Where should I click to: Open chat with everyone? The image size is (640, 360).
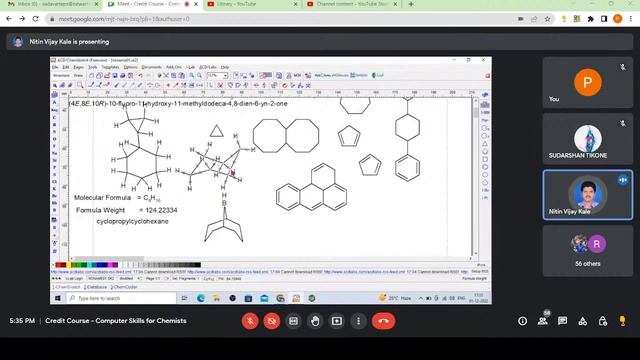click(562, 321)
